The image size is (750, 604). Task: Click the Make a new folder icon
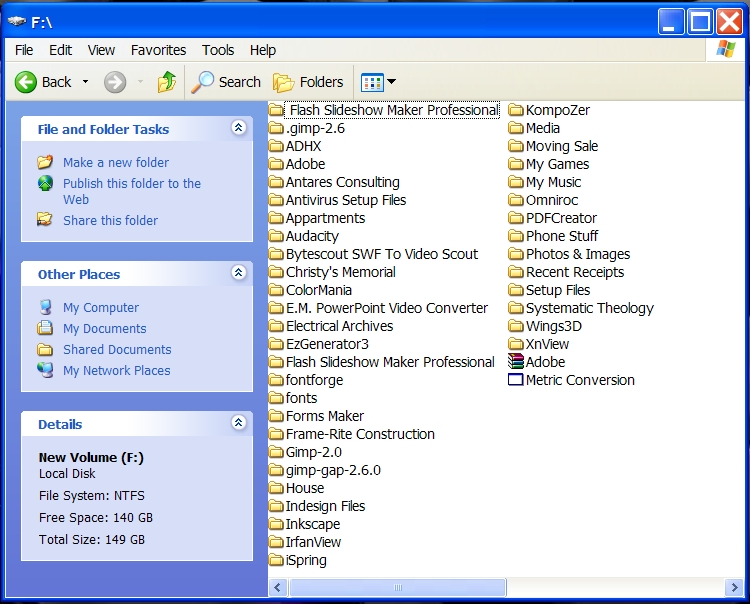coord(45,162)
